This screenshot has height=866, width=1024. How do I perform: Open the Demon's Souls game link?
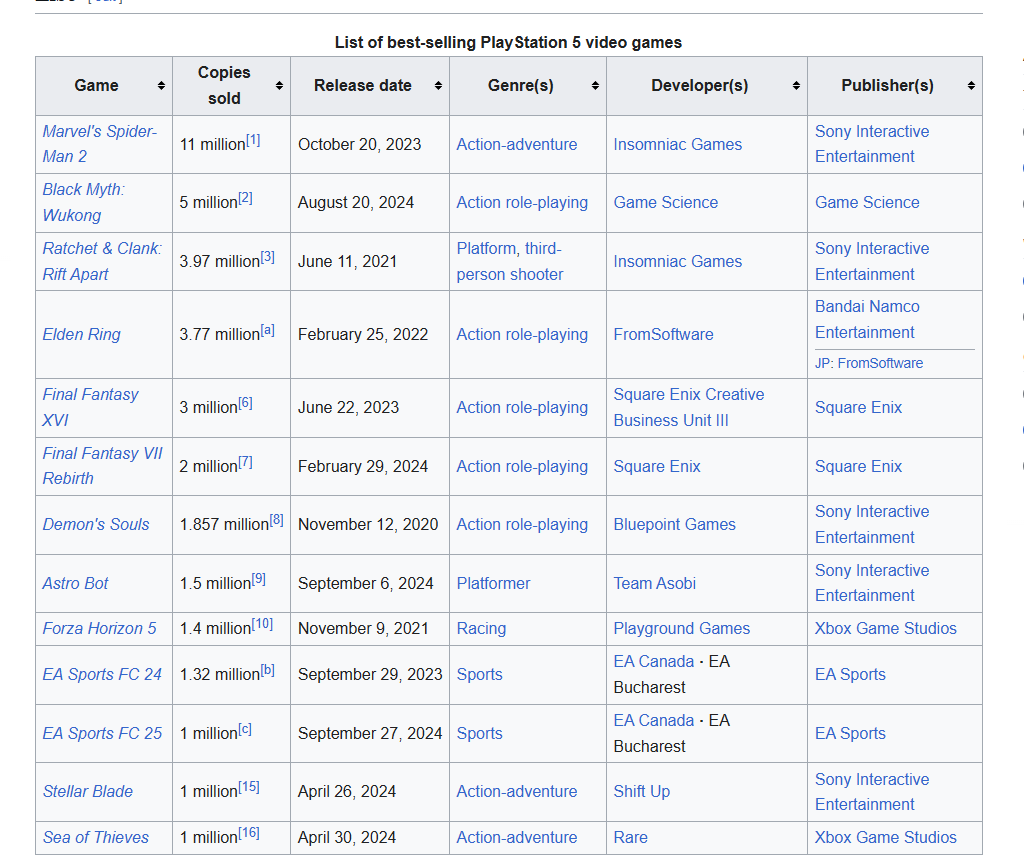96,524
